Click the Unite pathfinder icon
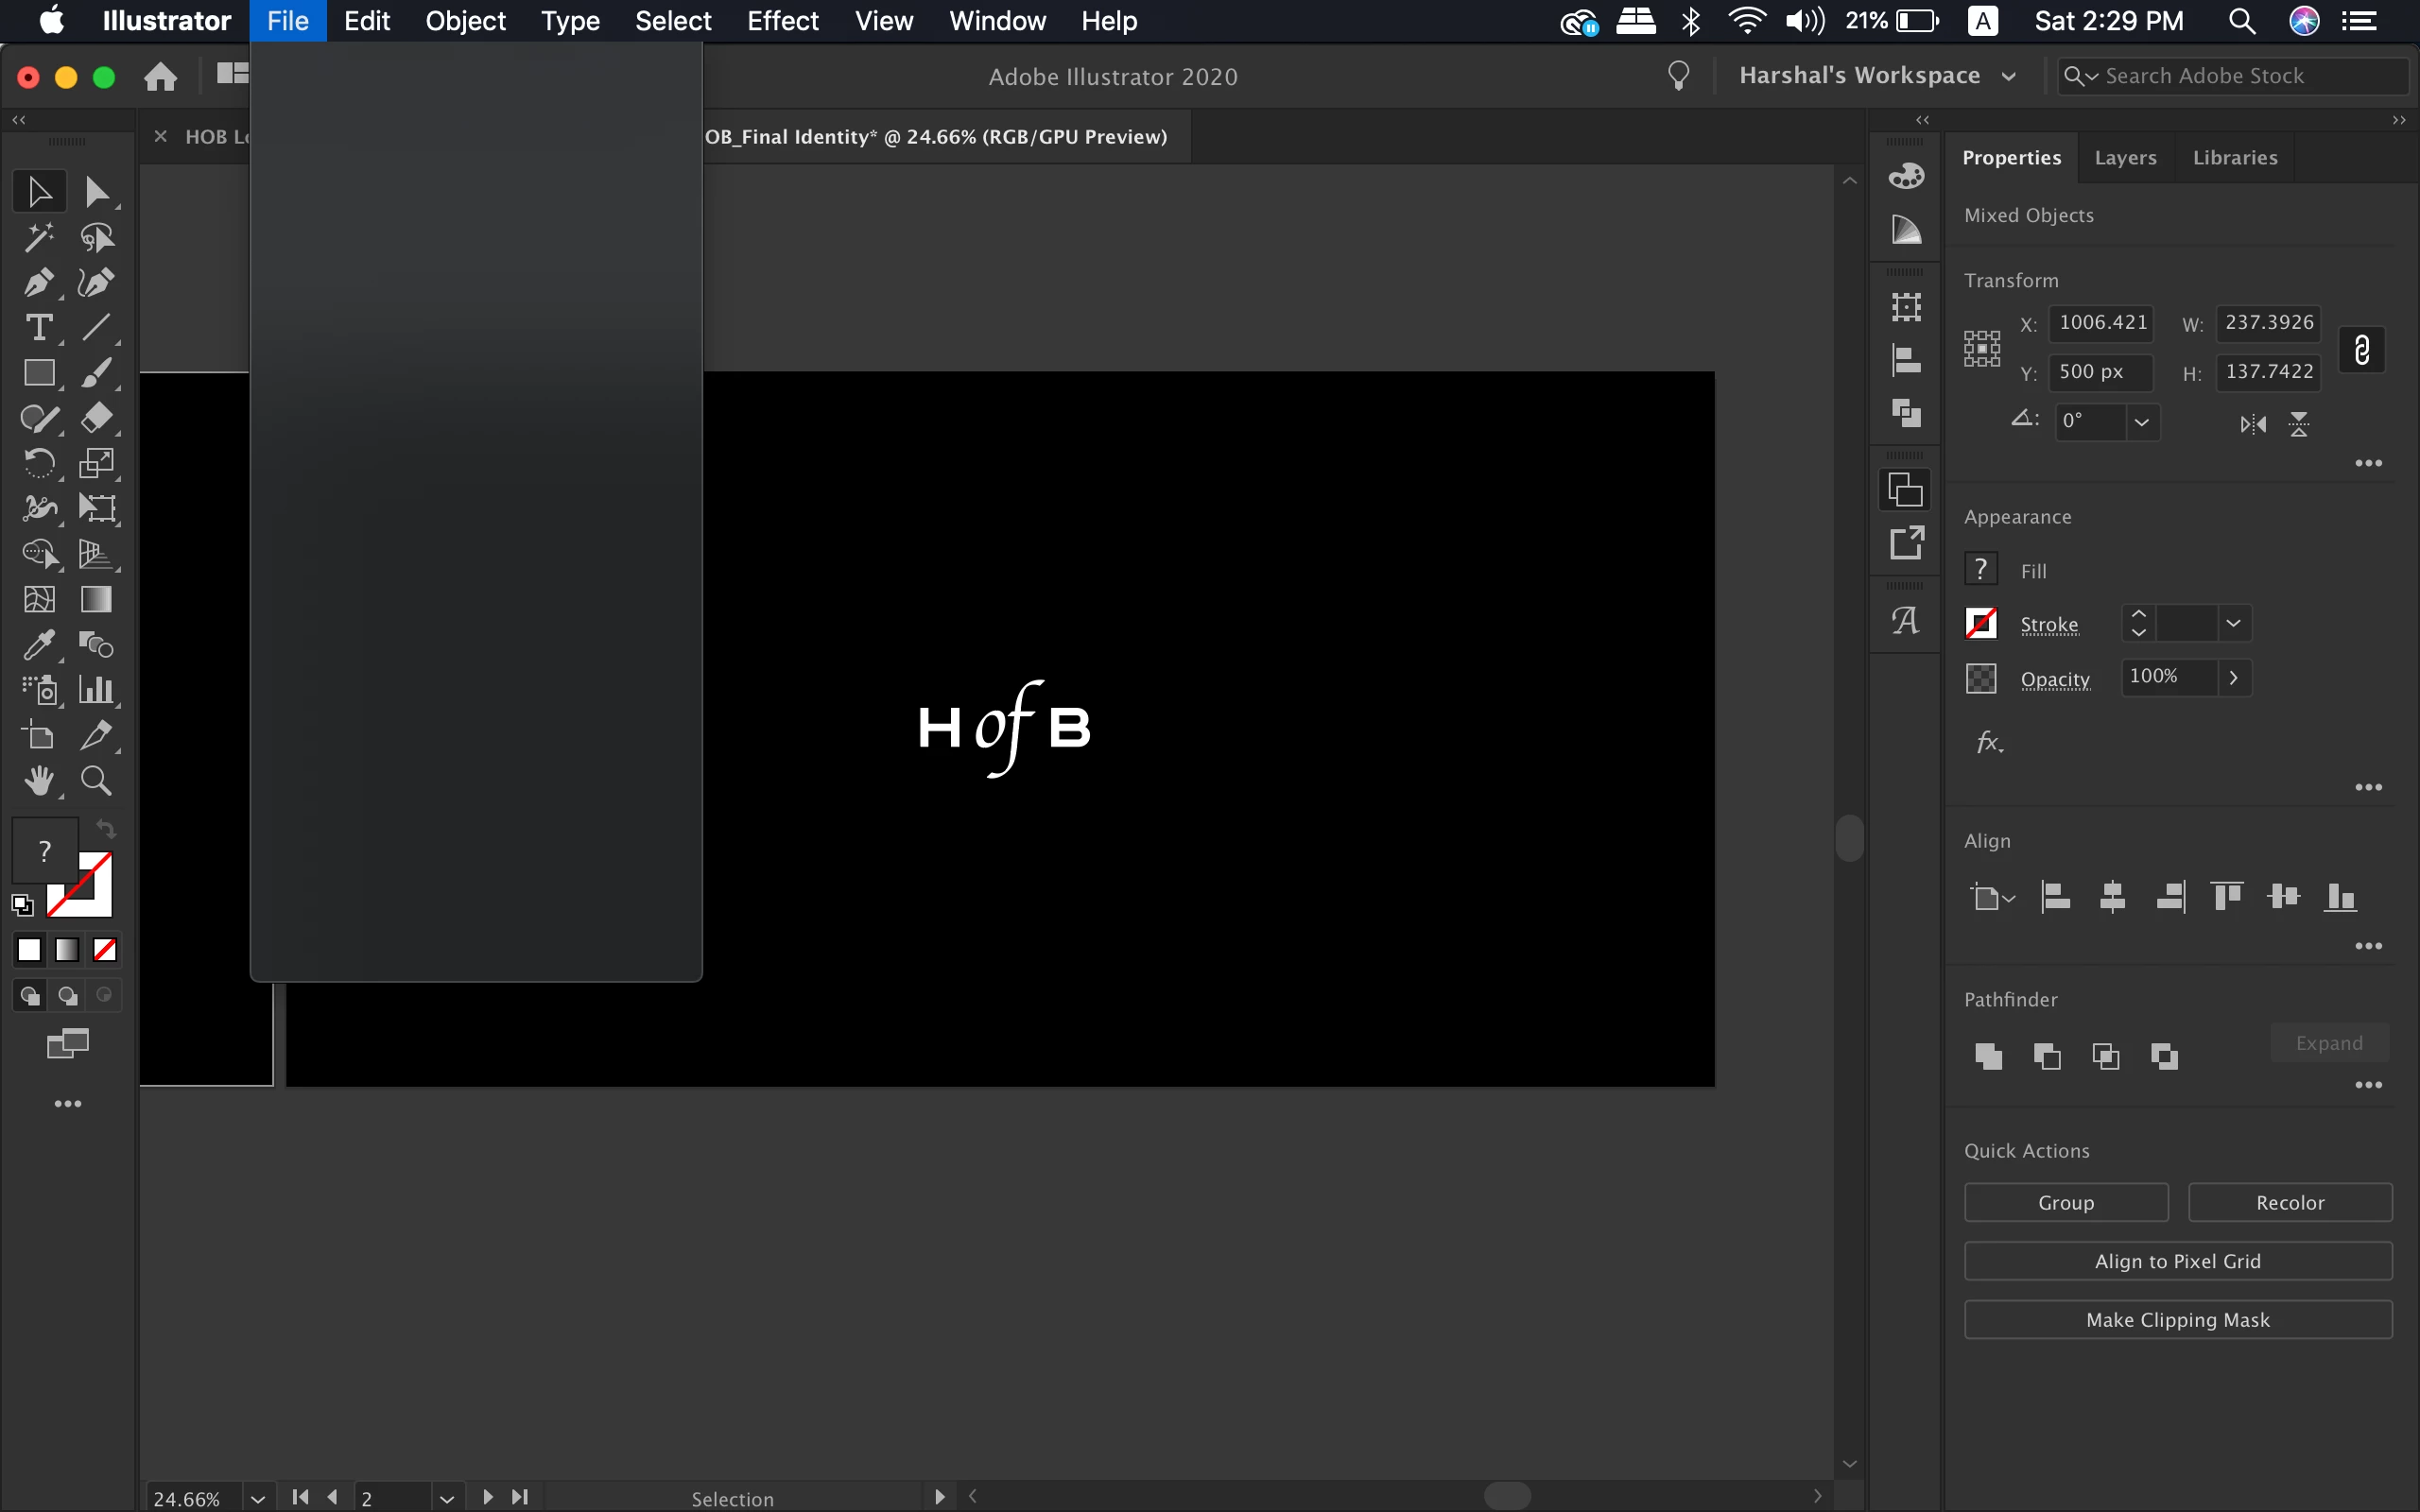This screenshot has width=2420, height=1512. [1988, 1056]
